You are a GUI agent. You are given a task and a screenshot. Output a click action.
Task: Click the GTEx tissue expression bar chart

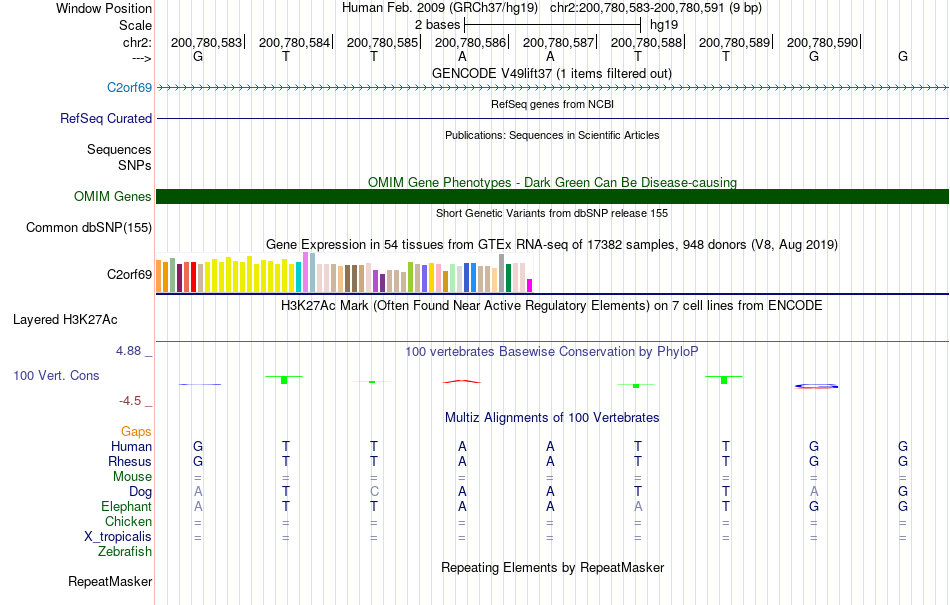344,273
